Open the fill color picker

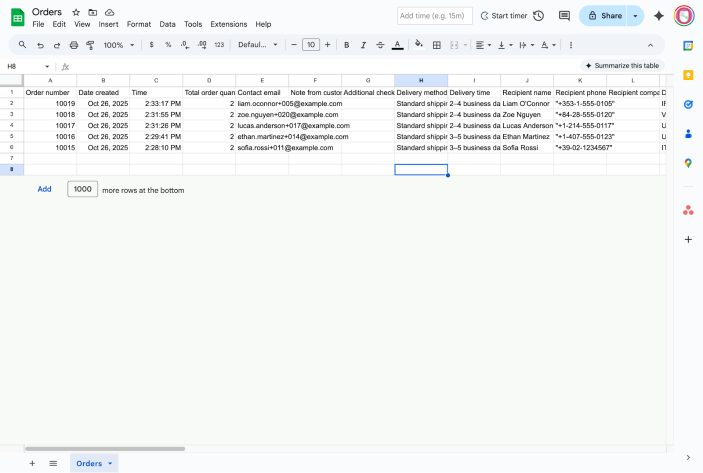[418, 45]
